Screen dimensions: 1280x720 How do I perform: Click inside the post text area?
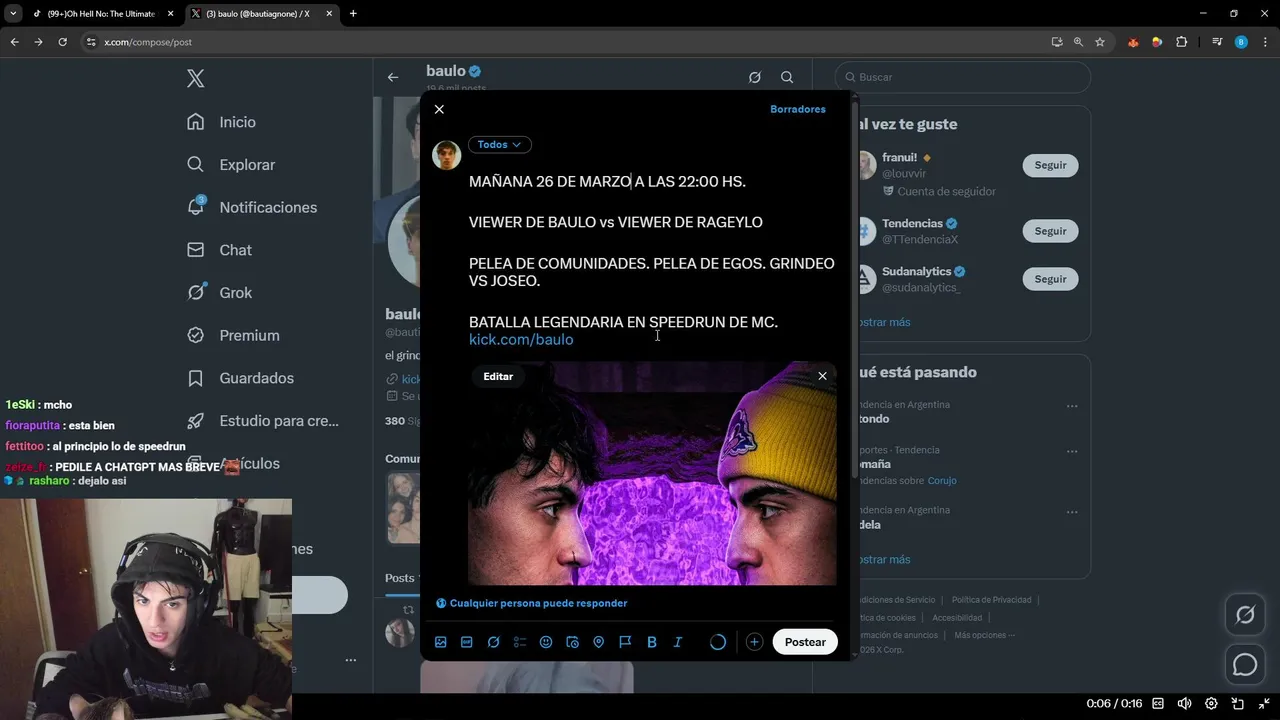[x=652, y=260]
